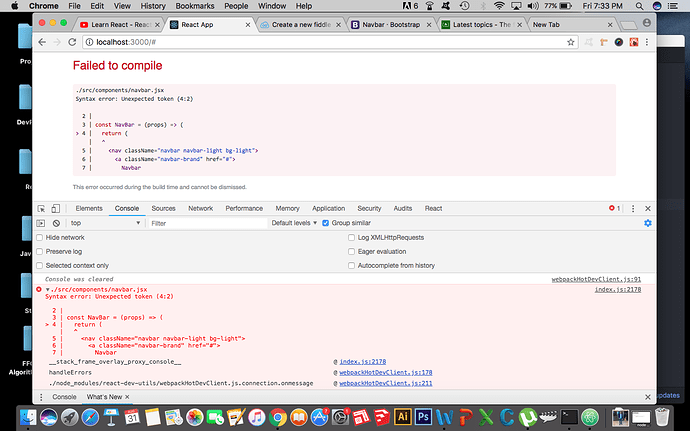Viewport: 690px width, 431px height.
Task: Switch to the drawer Console tab
Action: (x=64, y=397)
